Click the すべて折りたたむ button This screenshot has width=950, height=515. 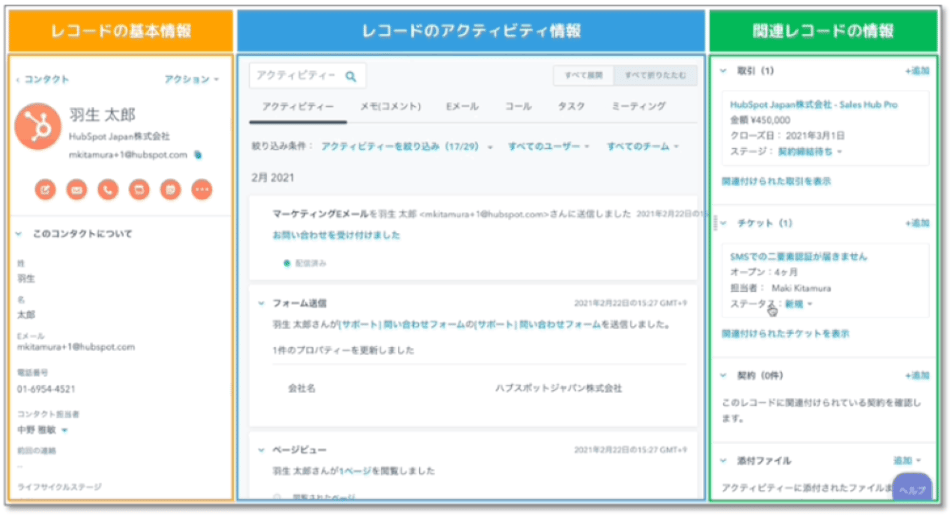[x=656, y=76]
